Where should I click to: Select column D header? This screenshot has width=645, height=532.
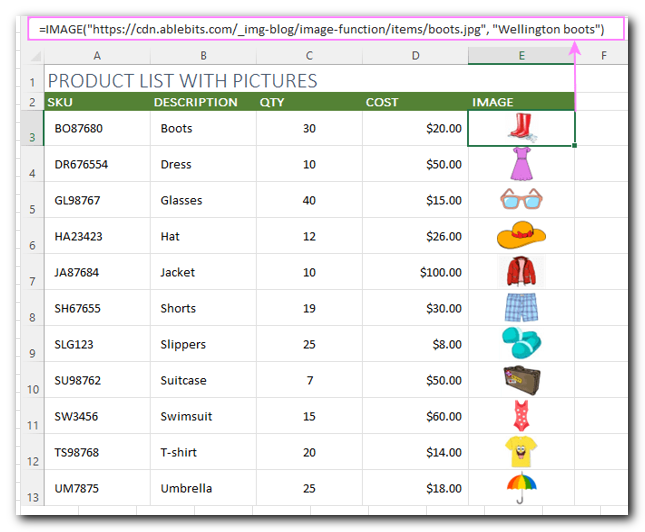point(415,56)
